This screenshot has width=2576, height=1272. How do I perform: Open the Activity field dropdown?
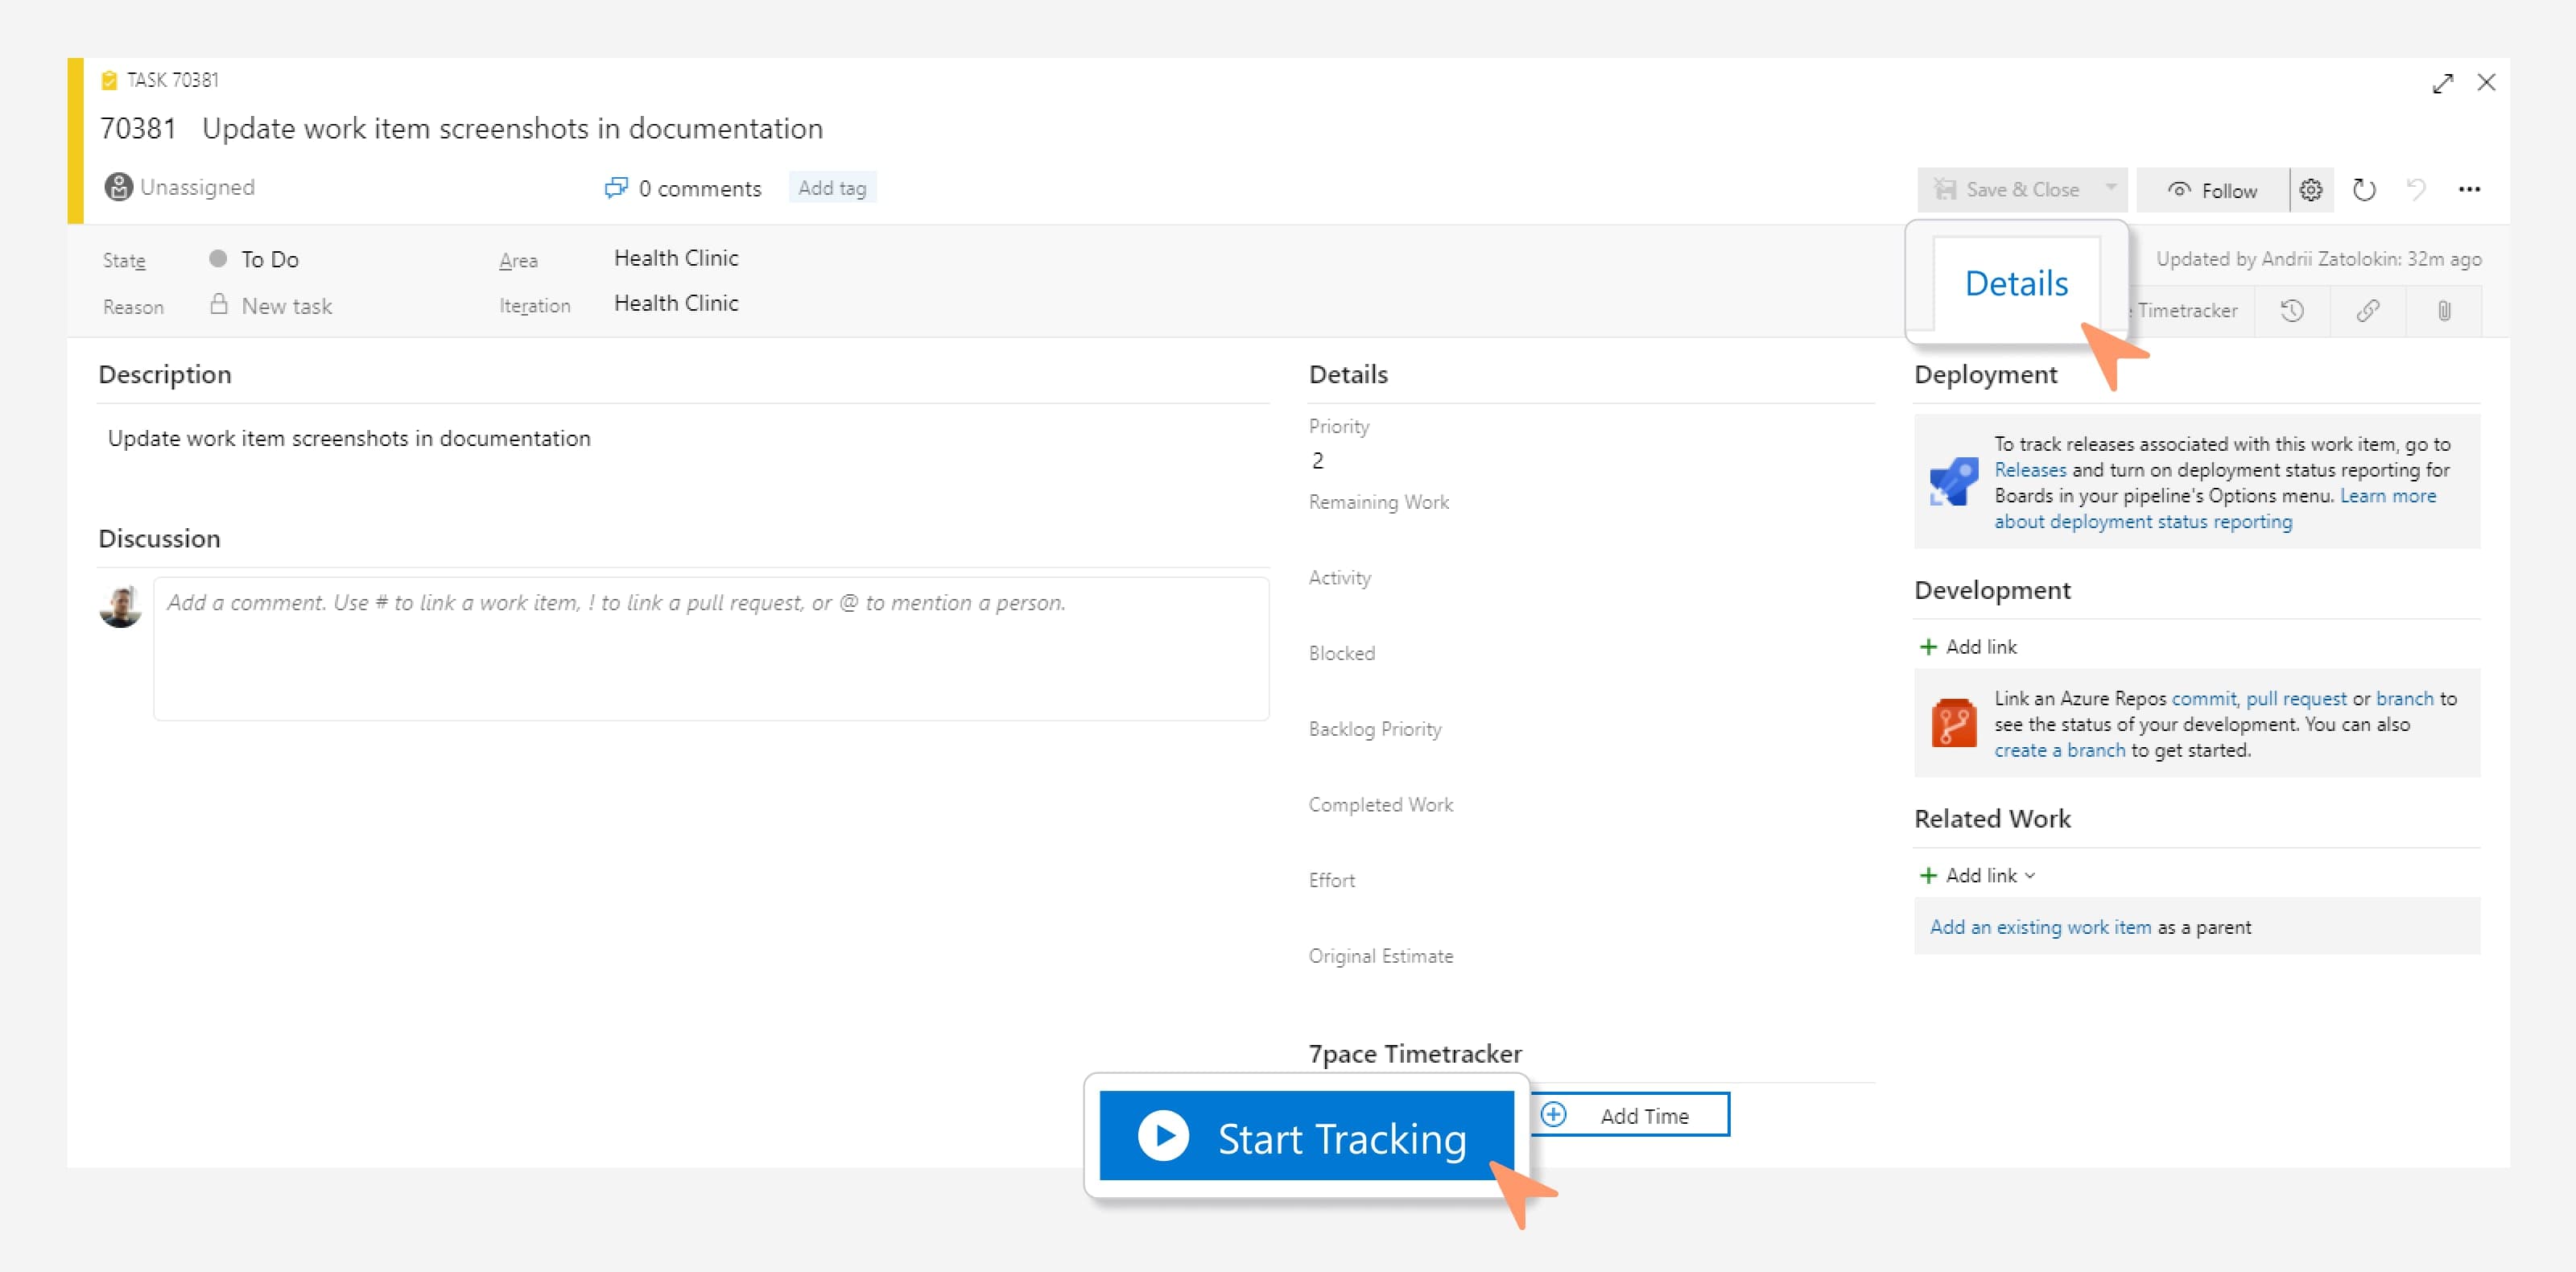click(1590, 613)
